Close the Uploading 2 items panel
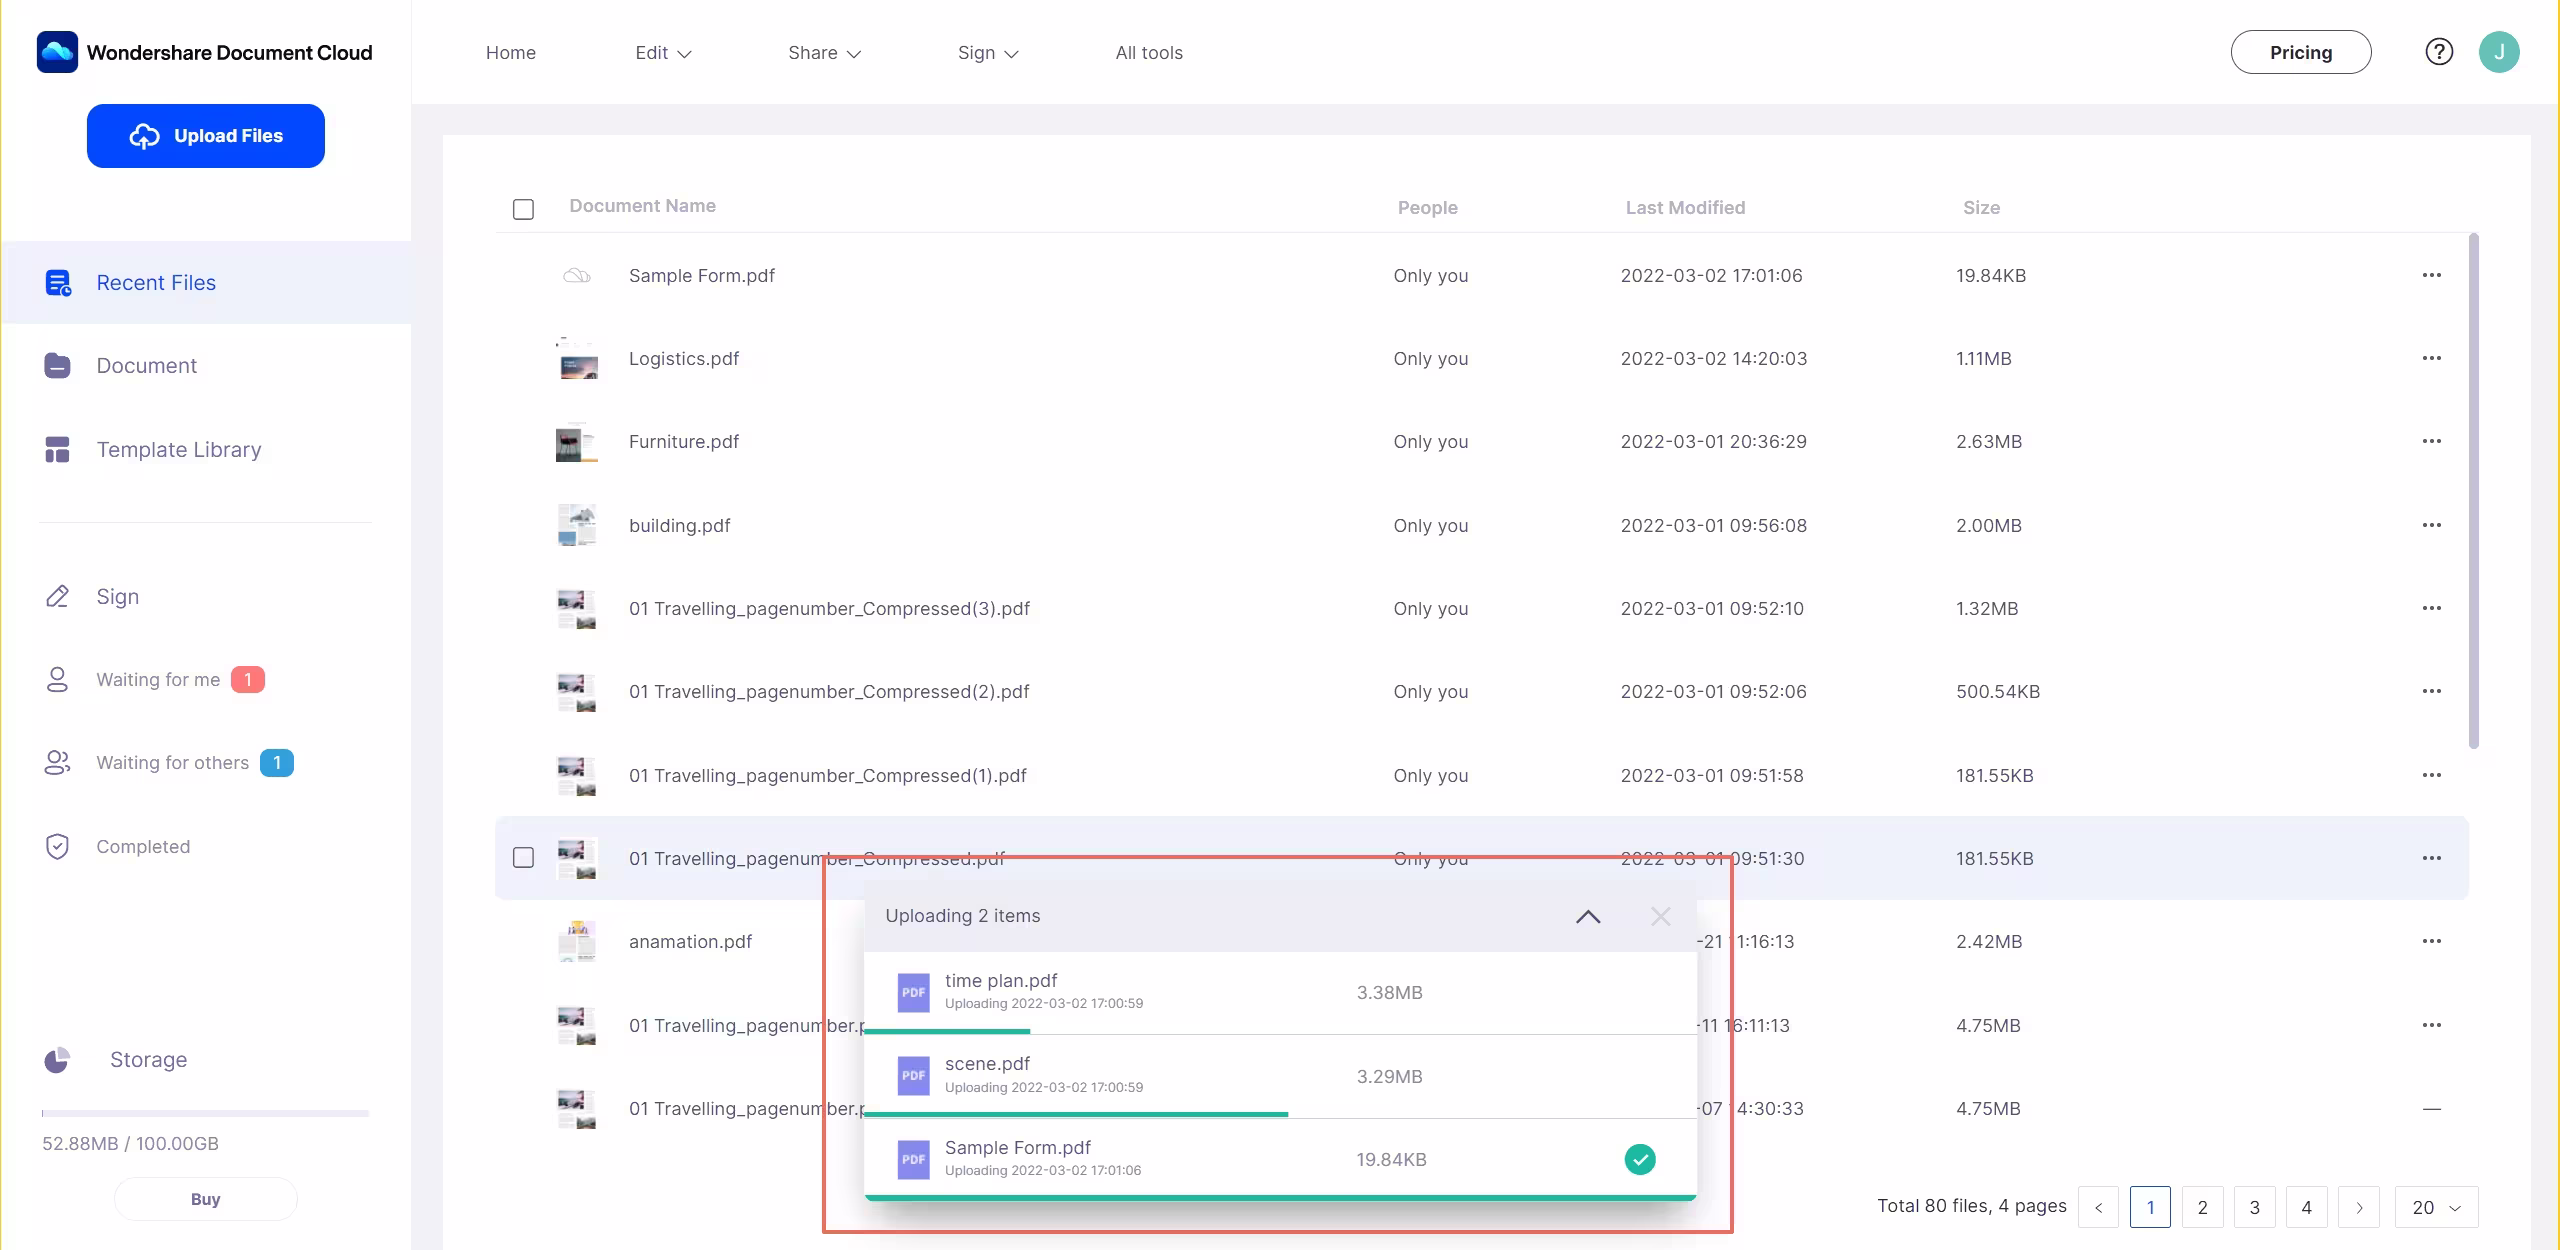2560x1250 pixels. tap(1660, 916)
